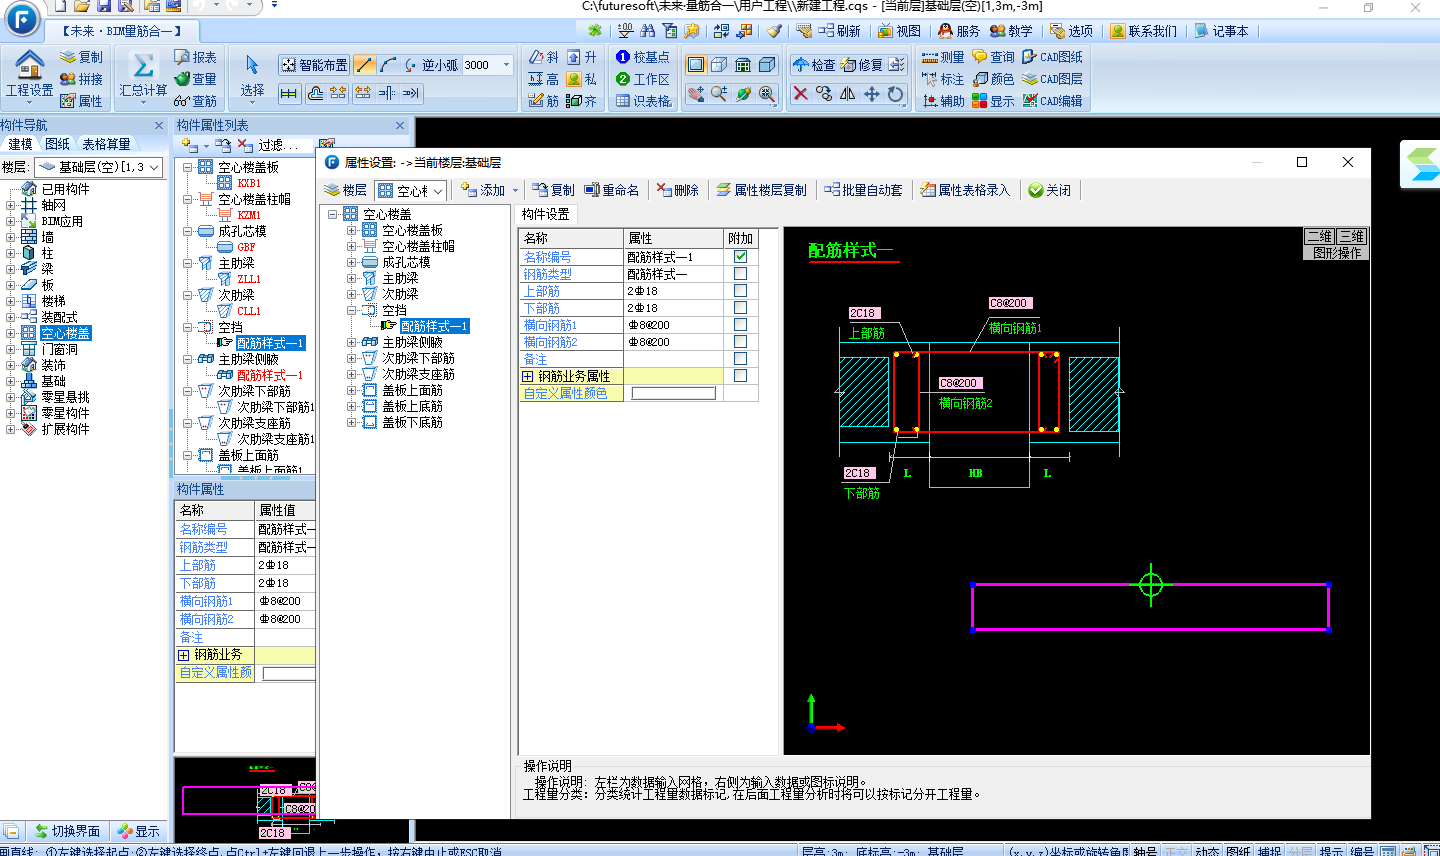Click 上部筋 value cell 2⌽18 in dialog

pos(673,291)
